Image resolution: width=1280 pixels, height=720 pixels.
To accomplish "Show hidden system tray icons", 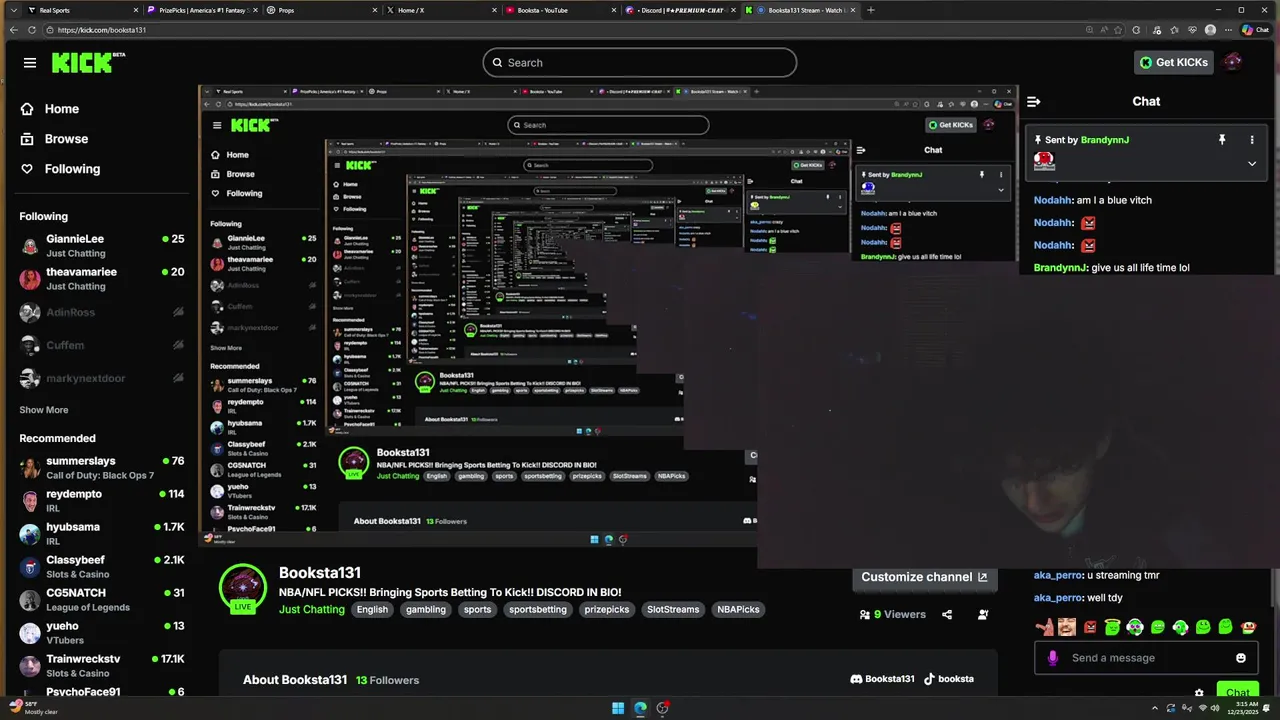I will point(1156,708).
